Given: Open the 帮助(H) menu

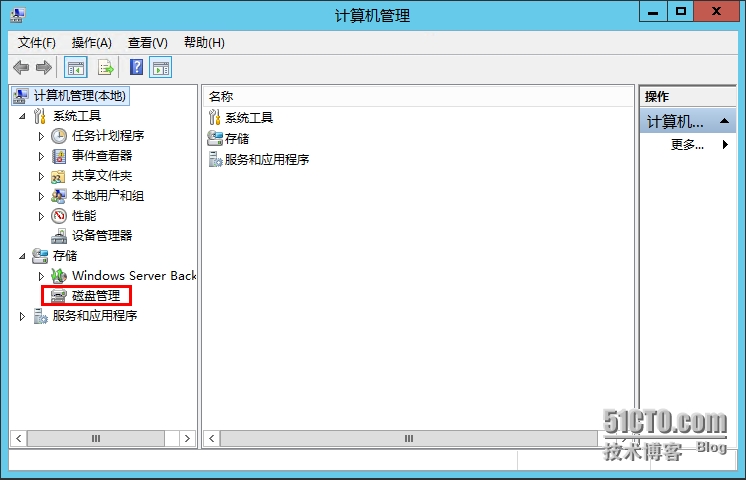Looking at the screenshot, I should pos(204,43).
